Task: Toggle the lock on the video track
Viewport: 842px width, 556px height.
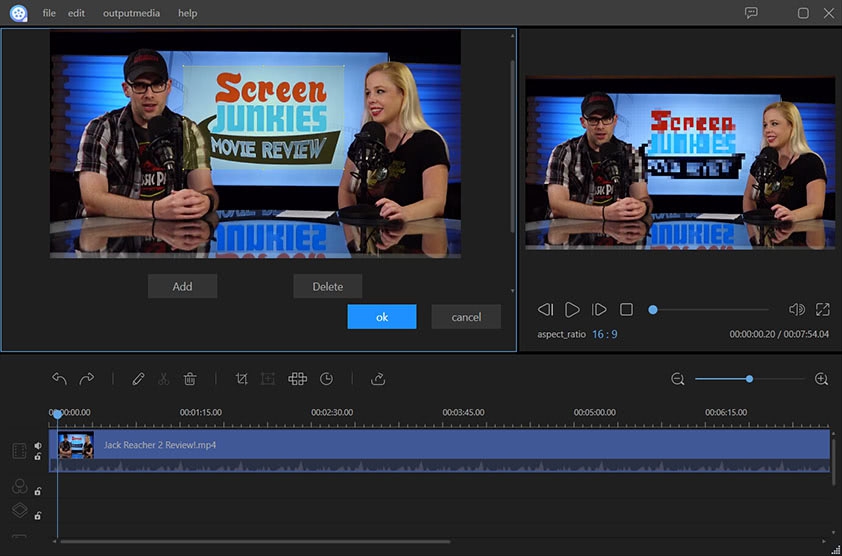Action: click(x=38, y=457)
